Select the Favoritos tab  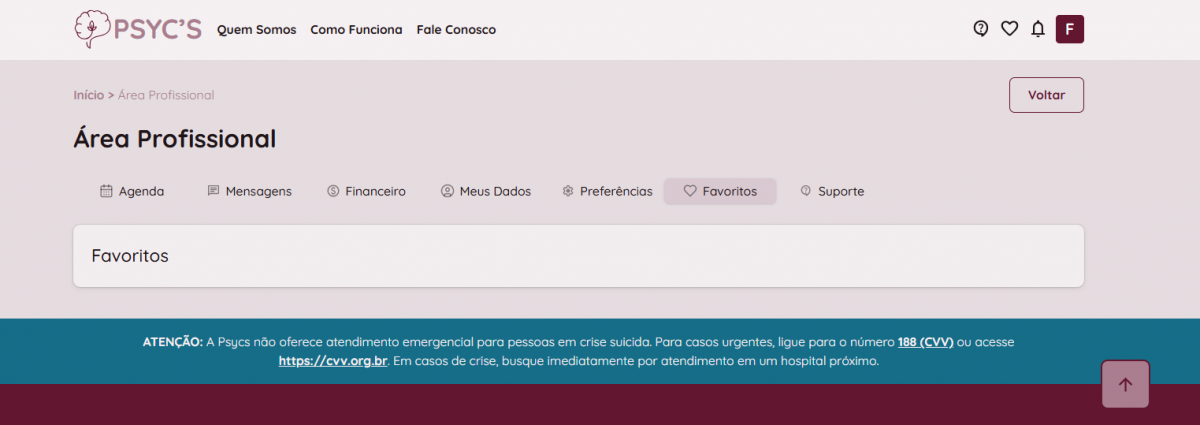point(720,191)
